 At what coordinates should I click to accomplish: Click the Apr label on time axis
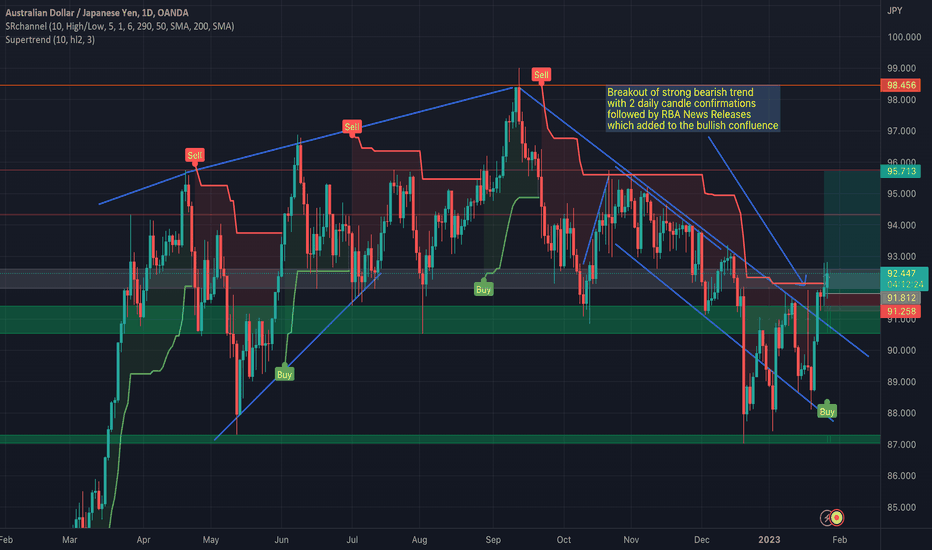click(143, 540)
